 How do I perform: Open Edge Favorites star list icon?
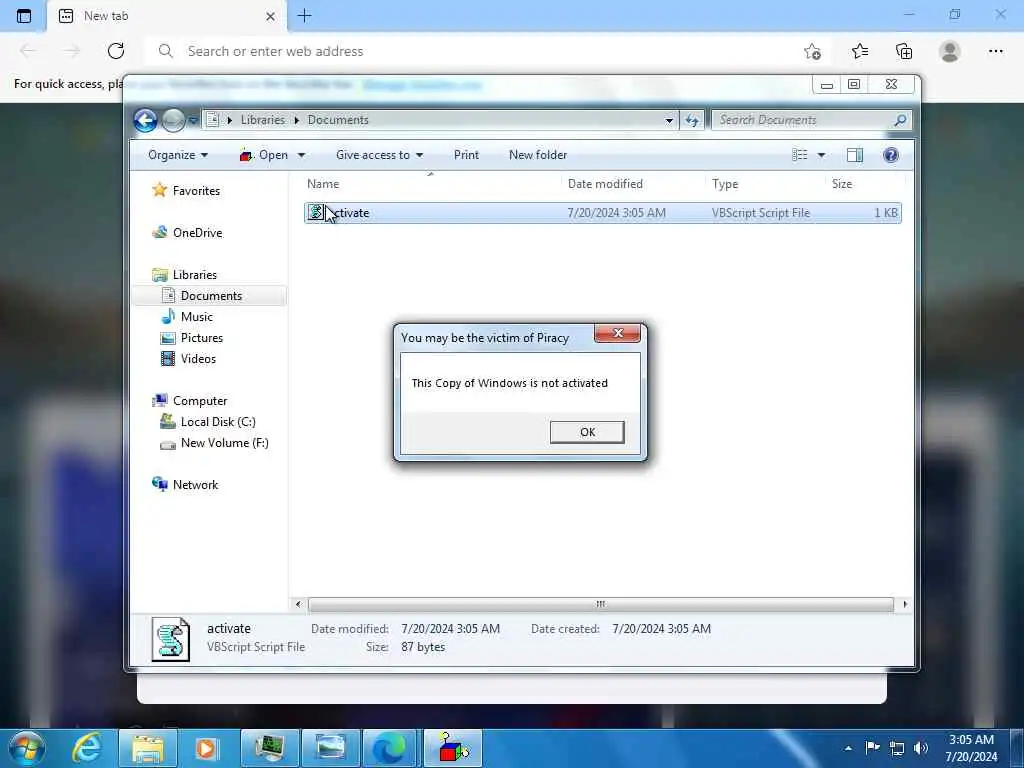point(860,51)
